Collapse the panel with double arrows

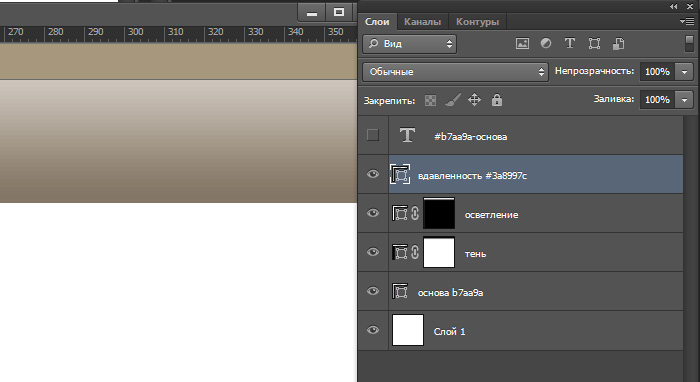pyautogui.click(x=674, y=6)
